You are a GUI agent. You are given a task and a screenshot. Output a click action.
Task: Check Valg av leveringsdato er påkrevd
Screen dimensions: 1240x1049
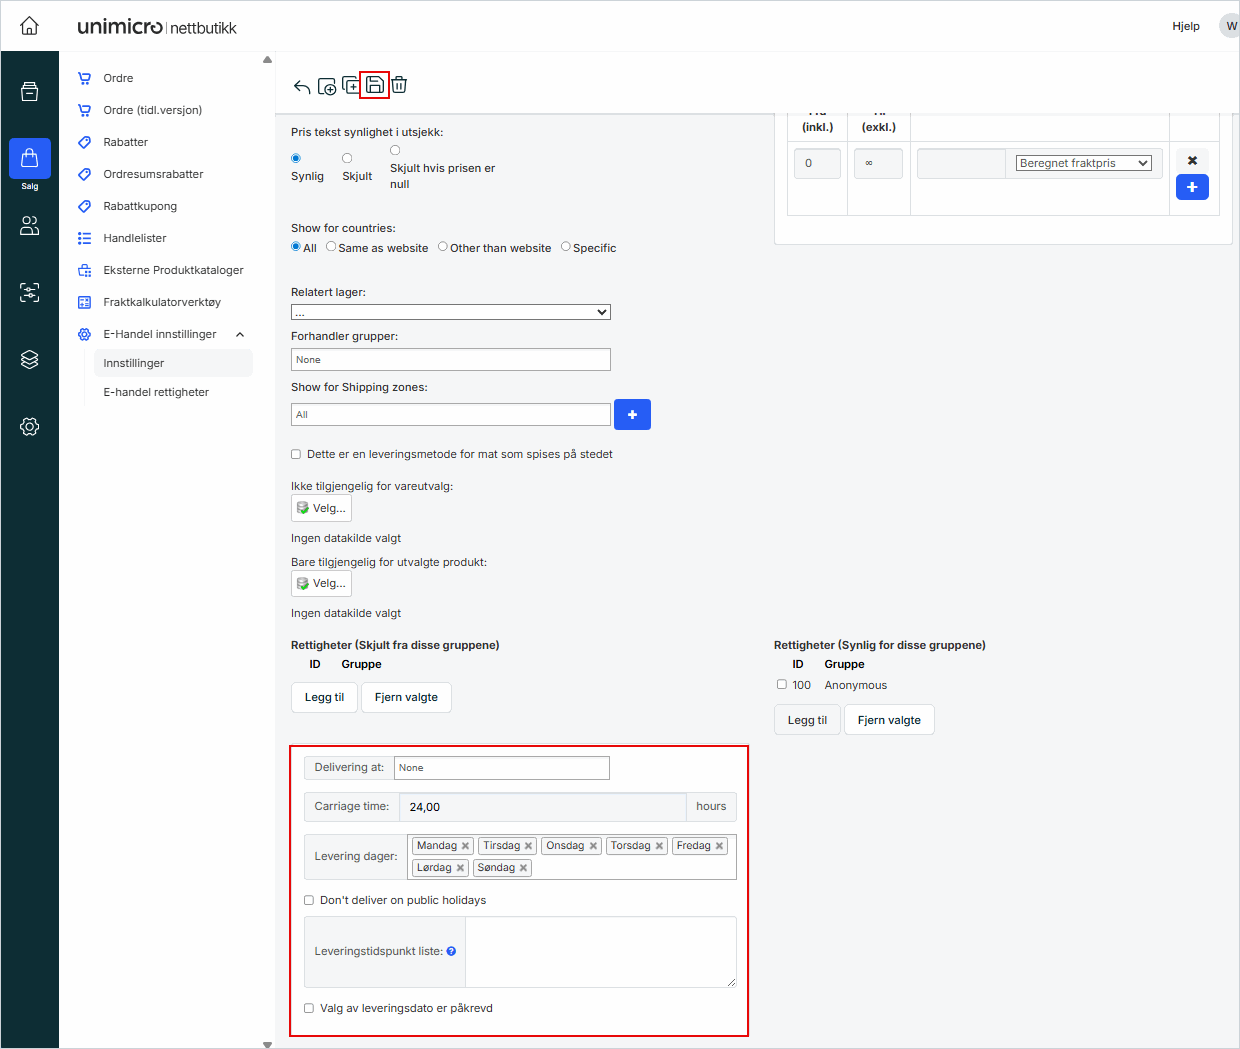309,1008
